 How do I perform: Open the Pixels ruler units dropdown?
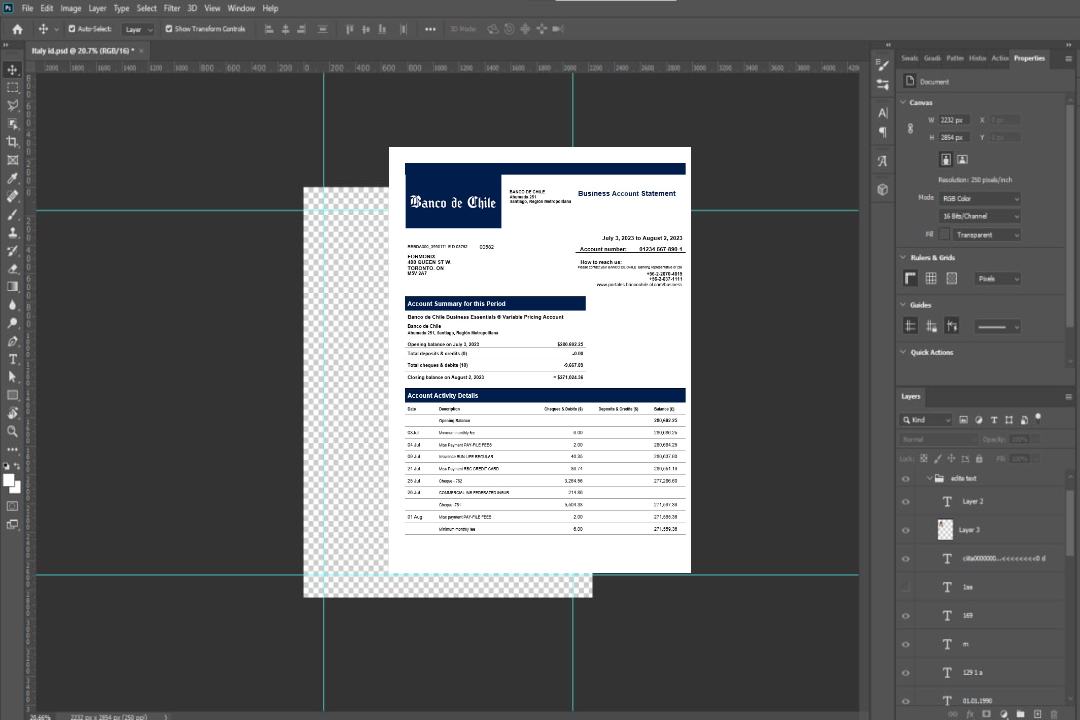click(x=998, y=279)
